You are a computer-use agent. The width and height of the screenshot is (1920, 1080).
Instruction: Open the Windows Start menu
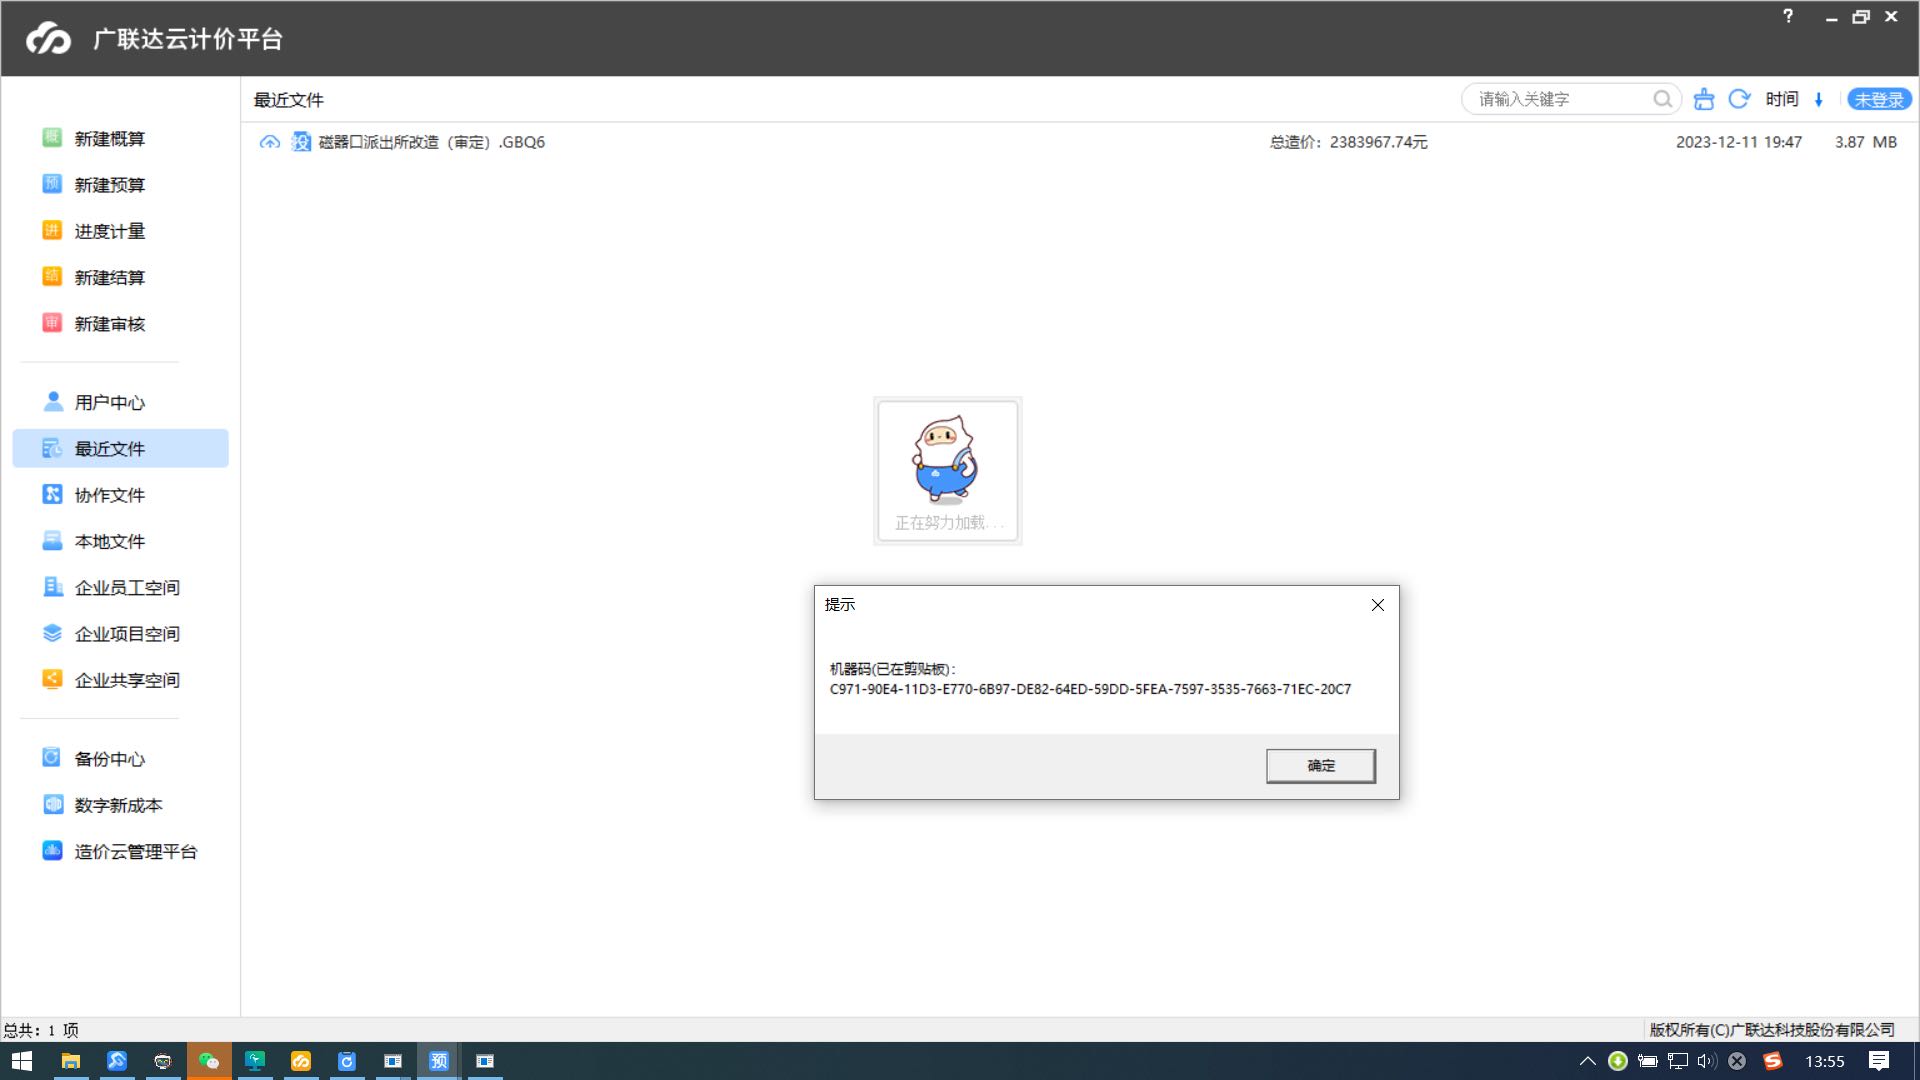[22, 1061]
